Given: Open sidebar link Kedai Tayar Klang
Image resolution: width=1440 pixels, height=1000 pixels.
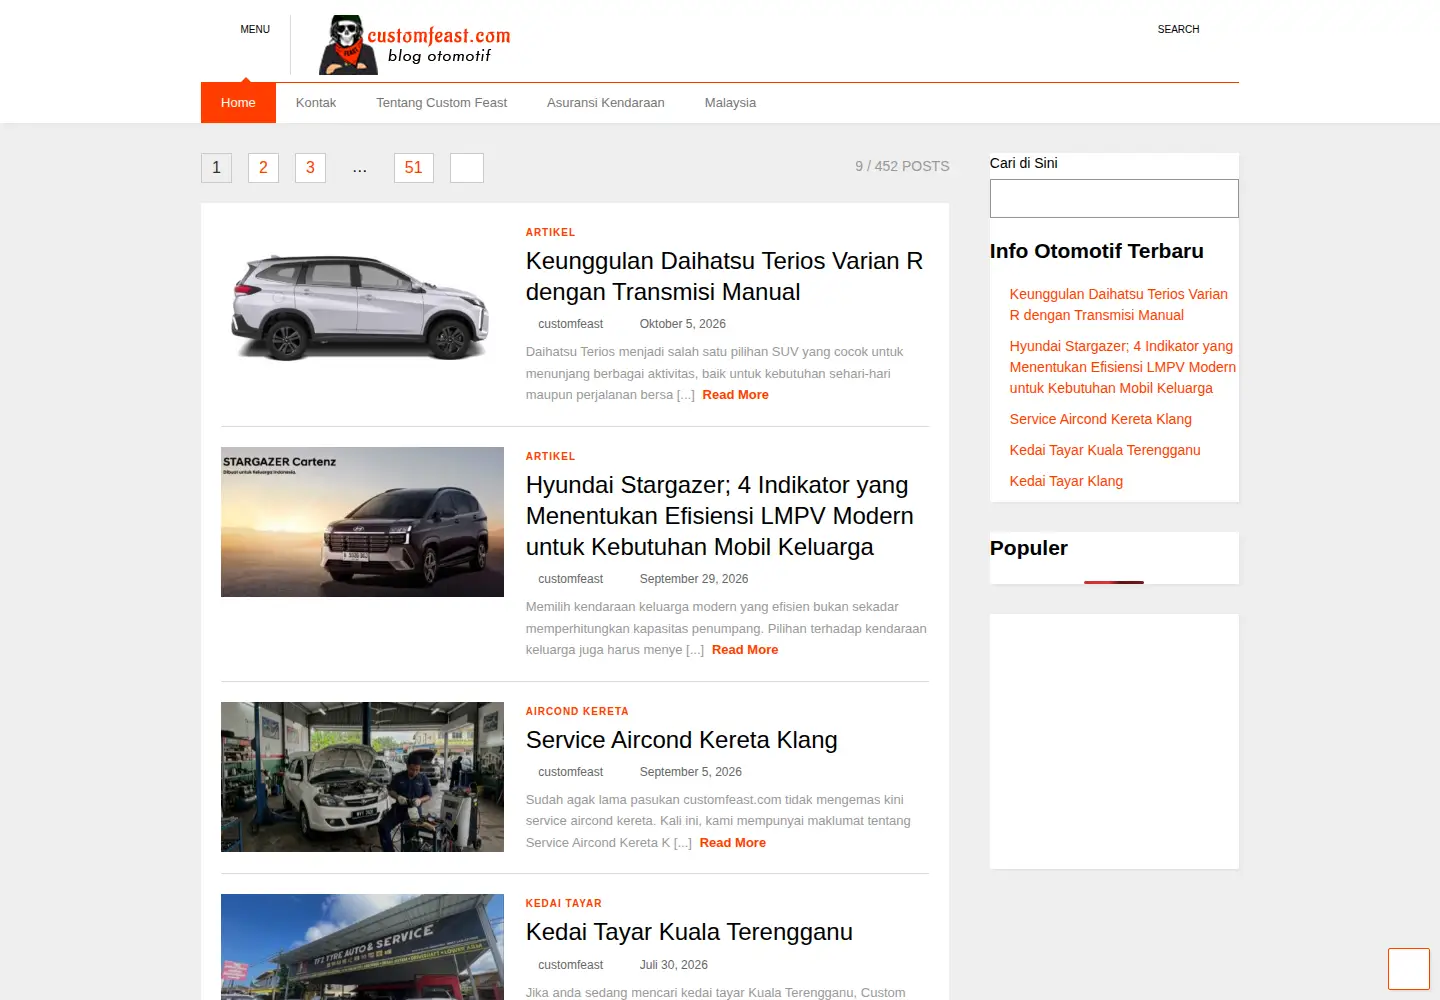Looking at the screenshot, I should click(1066, 481).
